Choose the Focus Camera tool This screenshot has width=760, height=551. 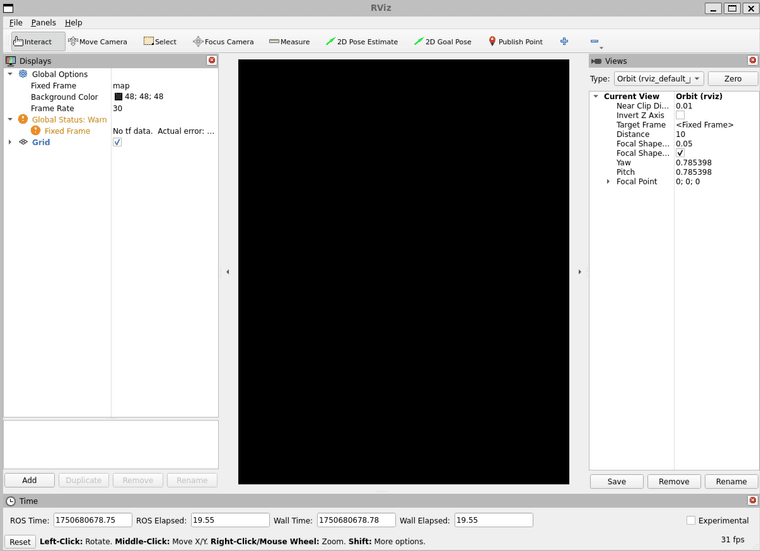pos(223,42)
